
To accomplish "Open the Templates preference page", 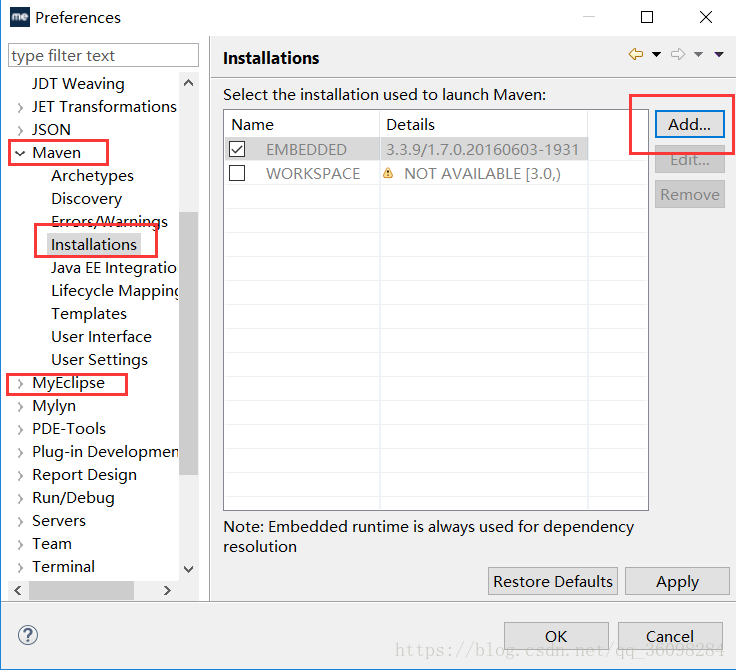I will (89, 314).
